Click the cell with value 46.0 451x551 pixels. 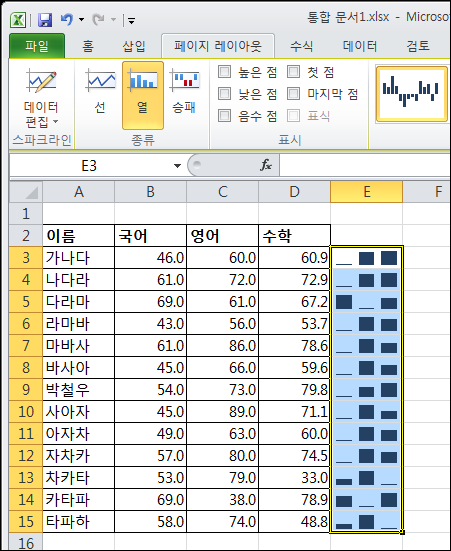tap(150, 258)
